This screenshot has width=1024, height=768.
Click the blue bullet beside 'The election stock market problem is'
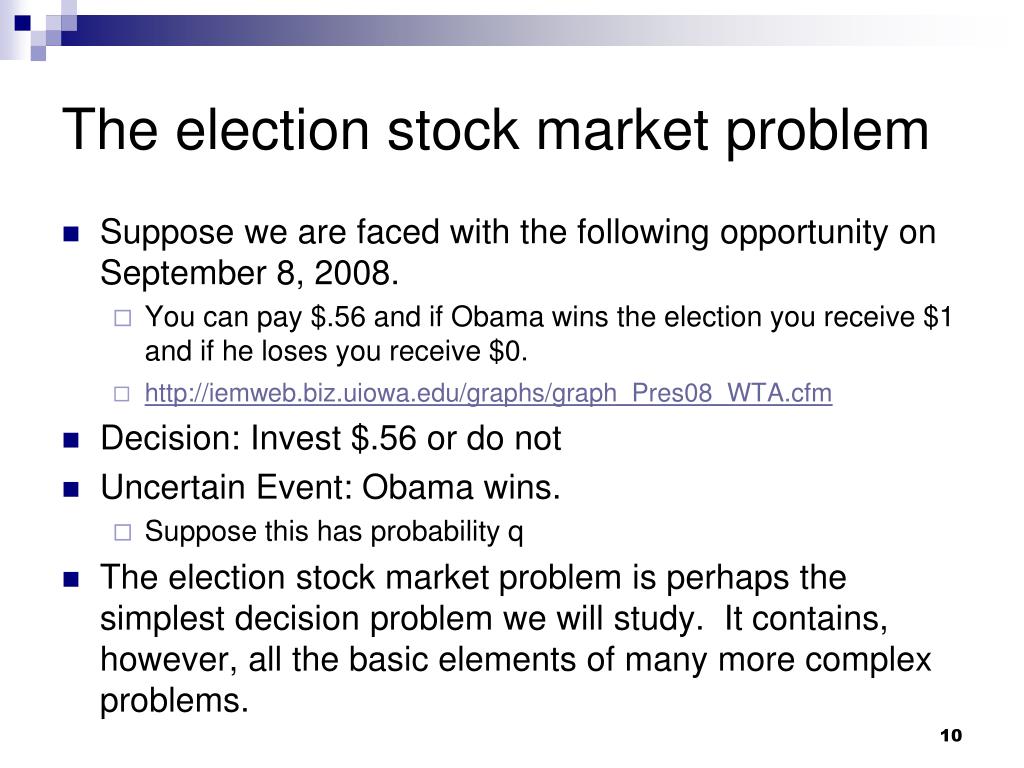coord(71,579)
